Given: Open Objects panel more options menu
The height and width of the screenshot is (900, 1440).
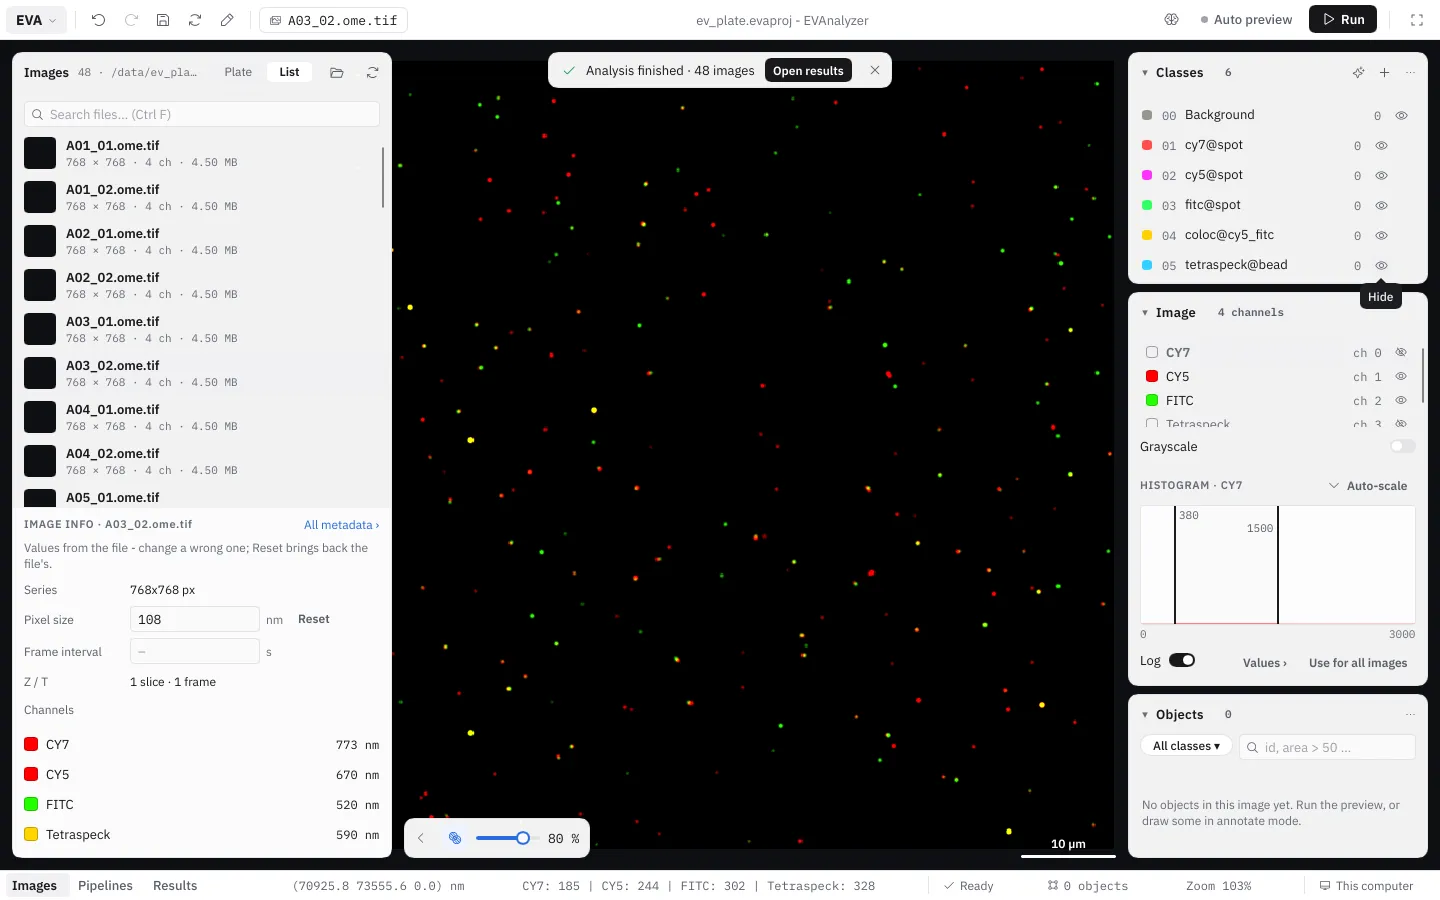Looking at the screenshot, I should tap(1410, 715).
